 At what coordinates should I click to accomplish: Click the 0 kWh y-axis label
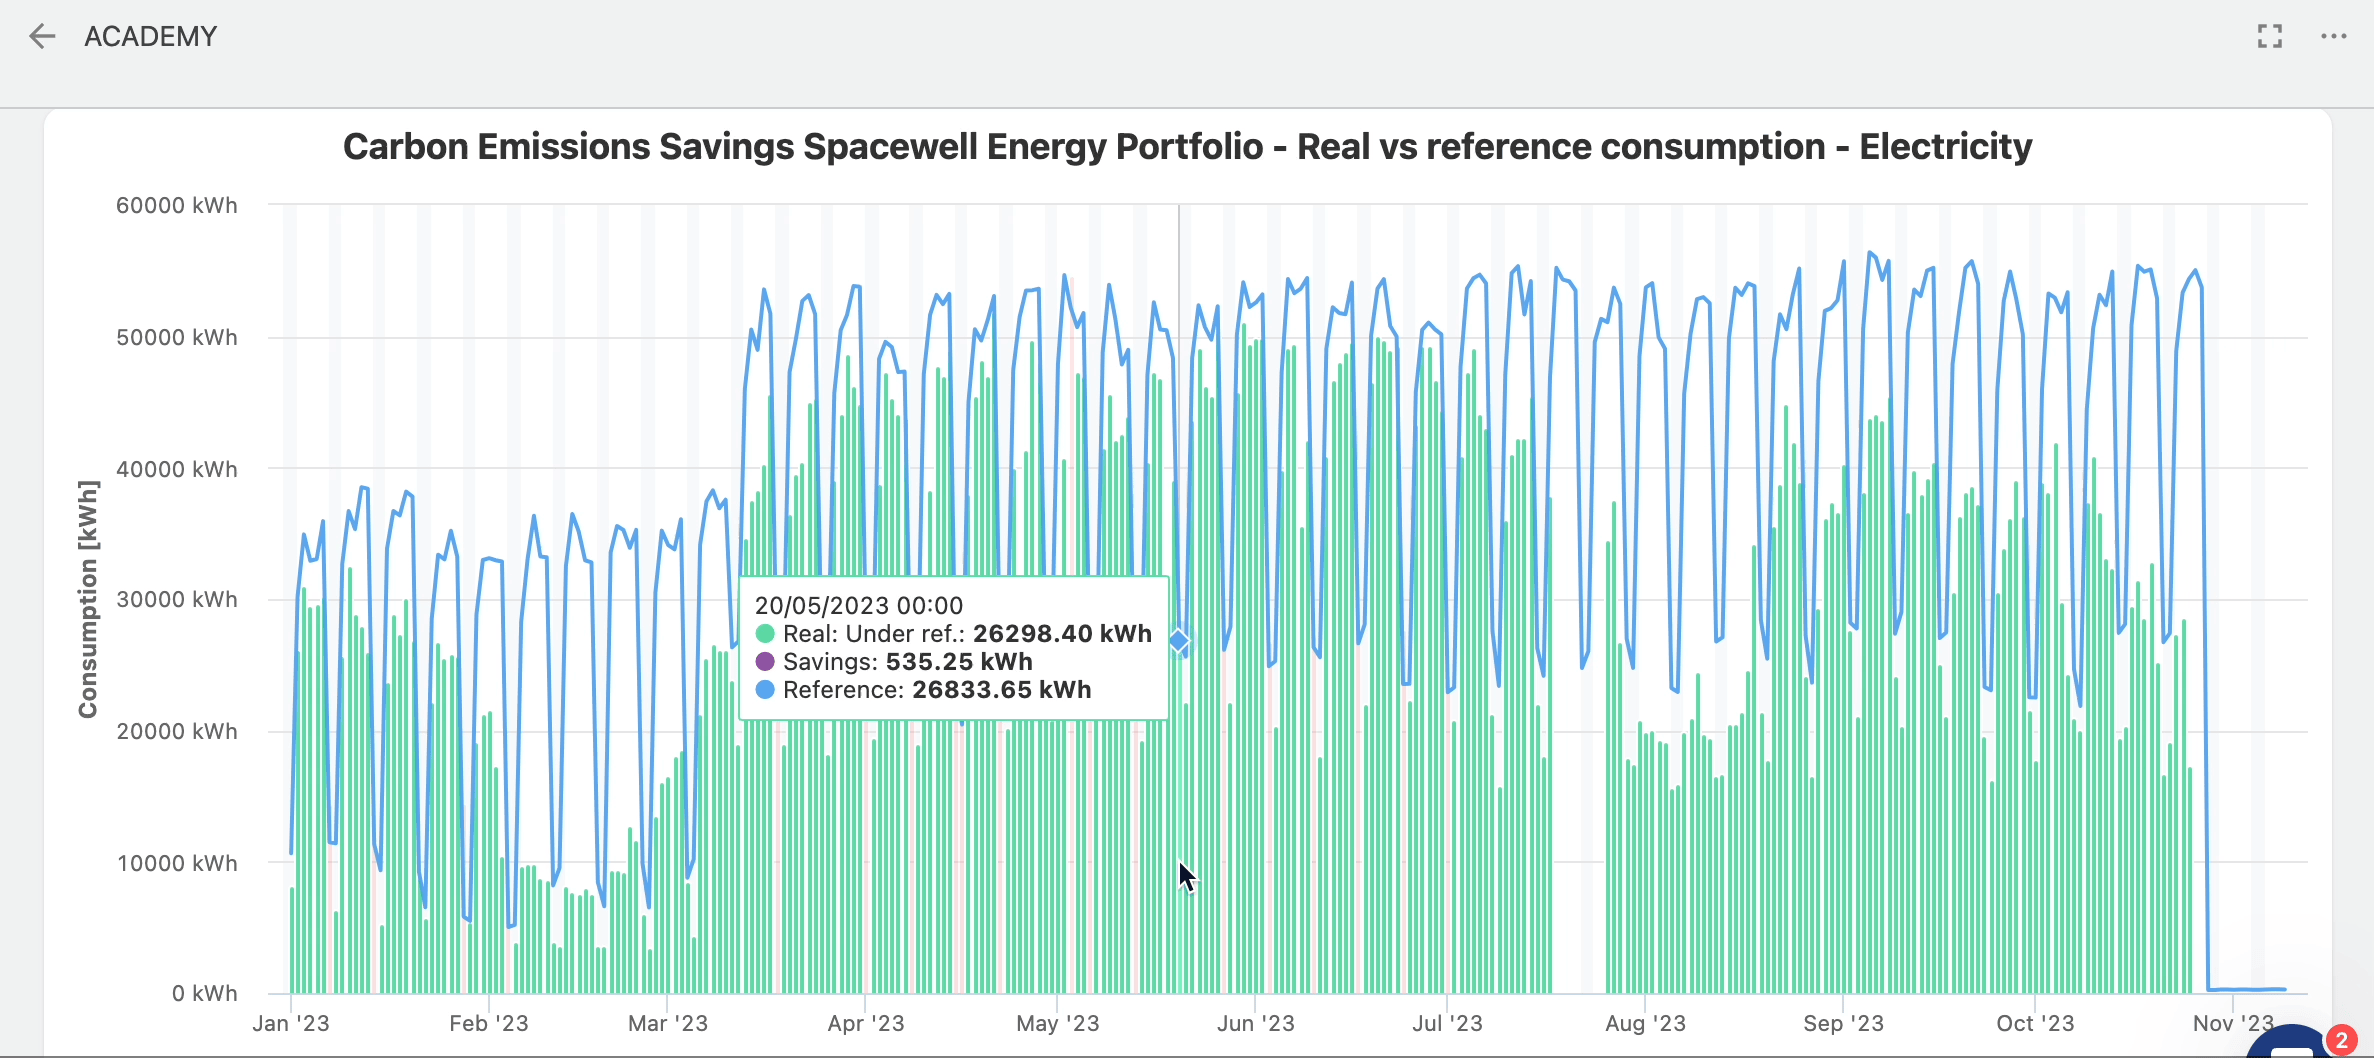205,994
